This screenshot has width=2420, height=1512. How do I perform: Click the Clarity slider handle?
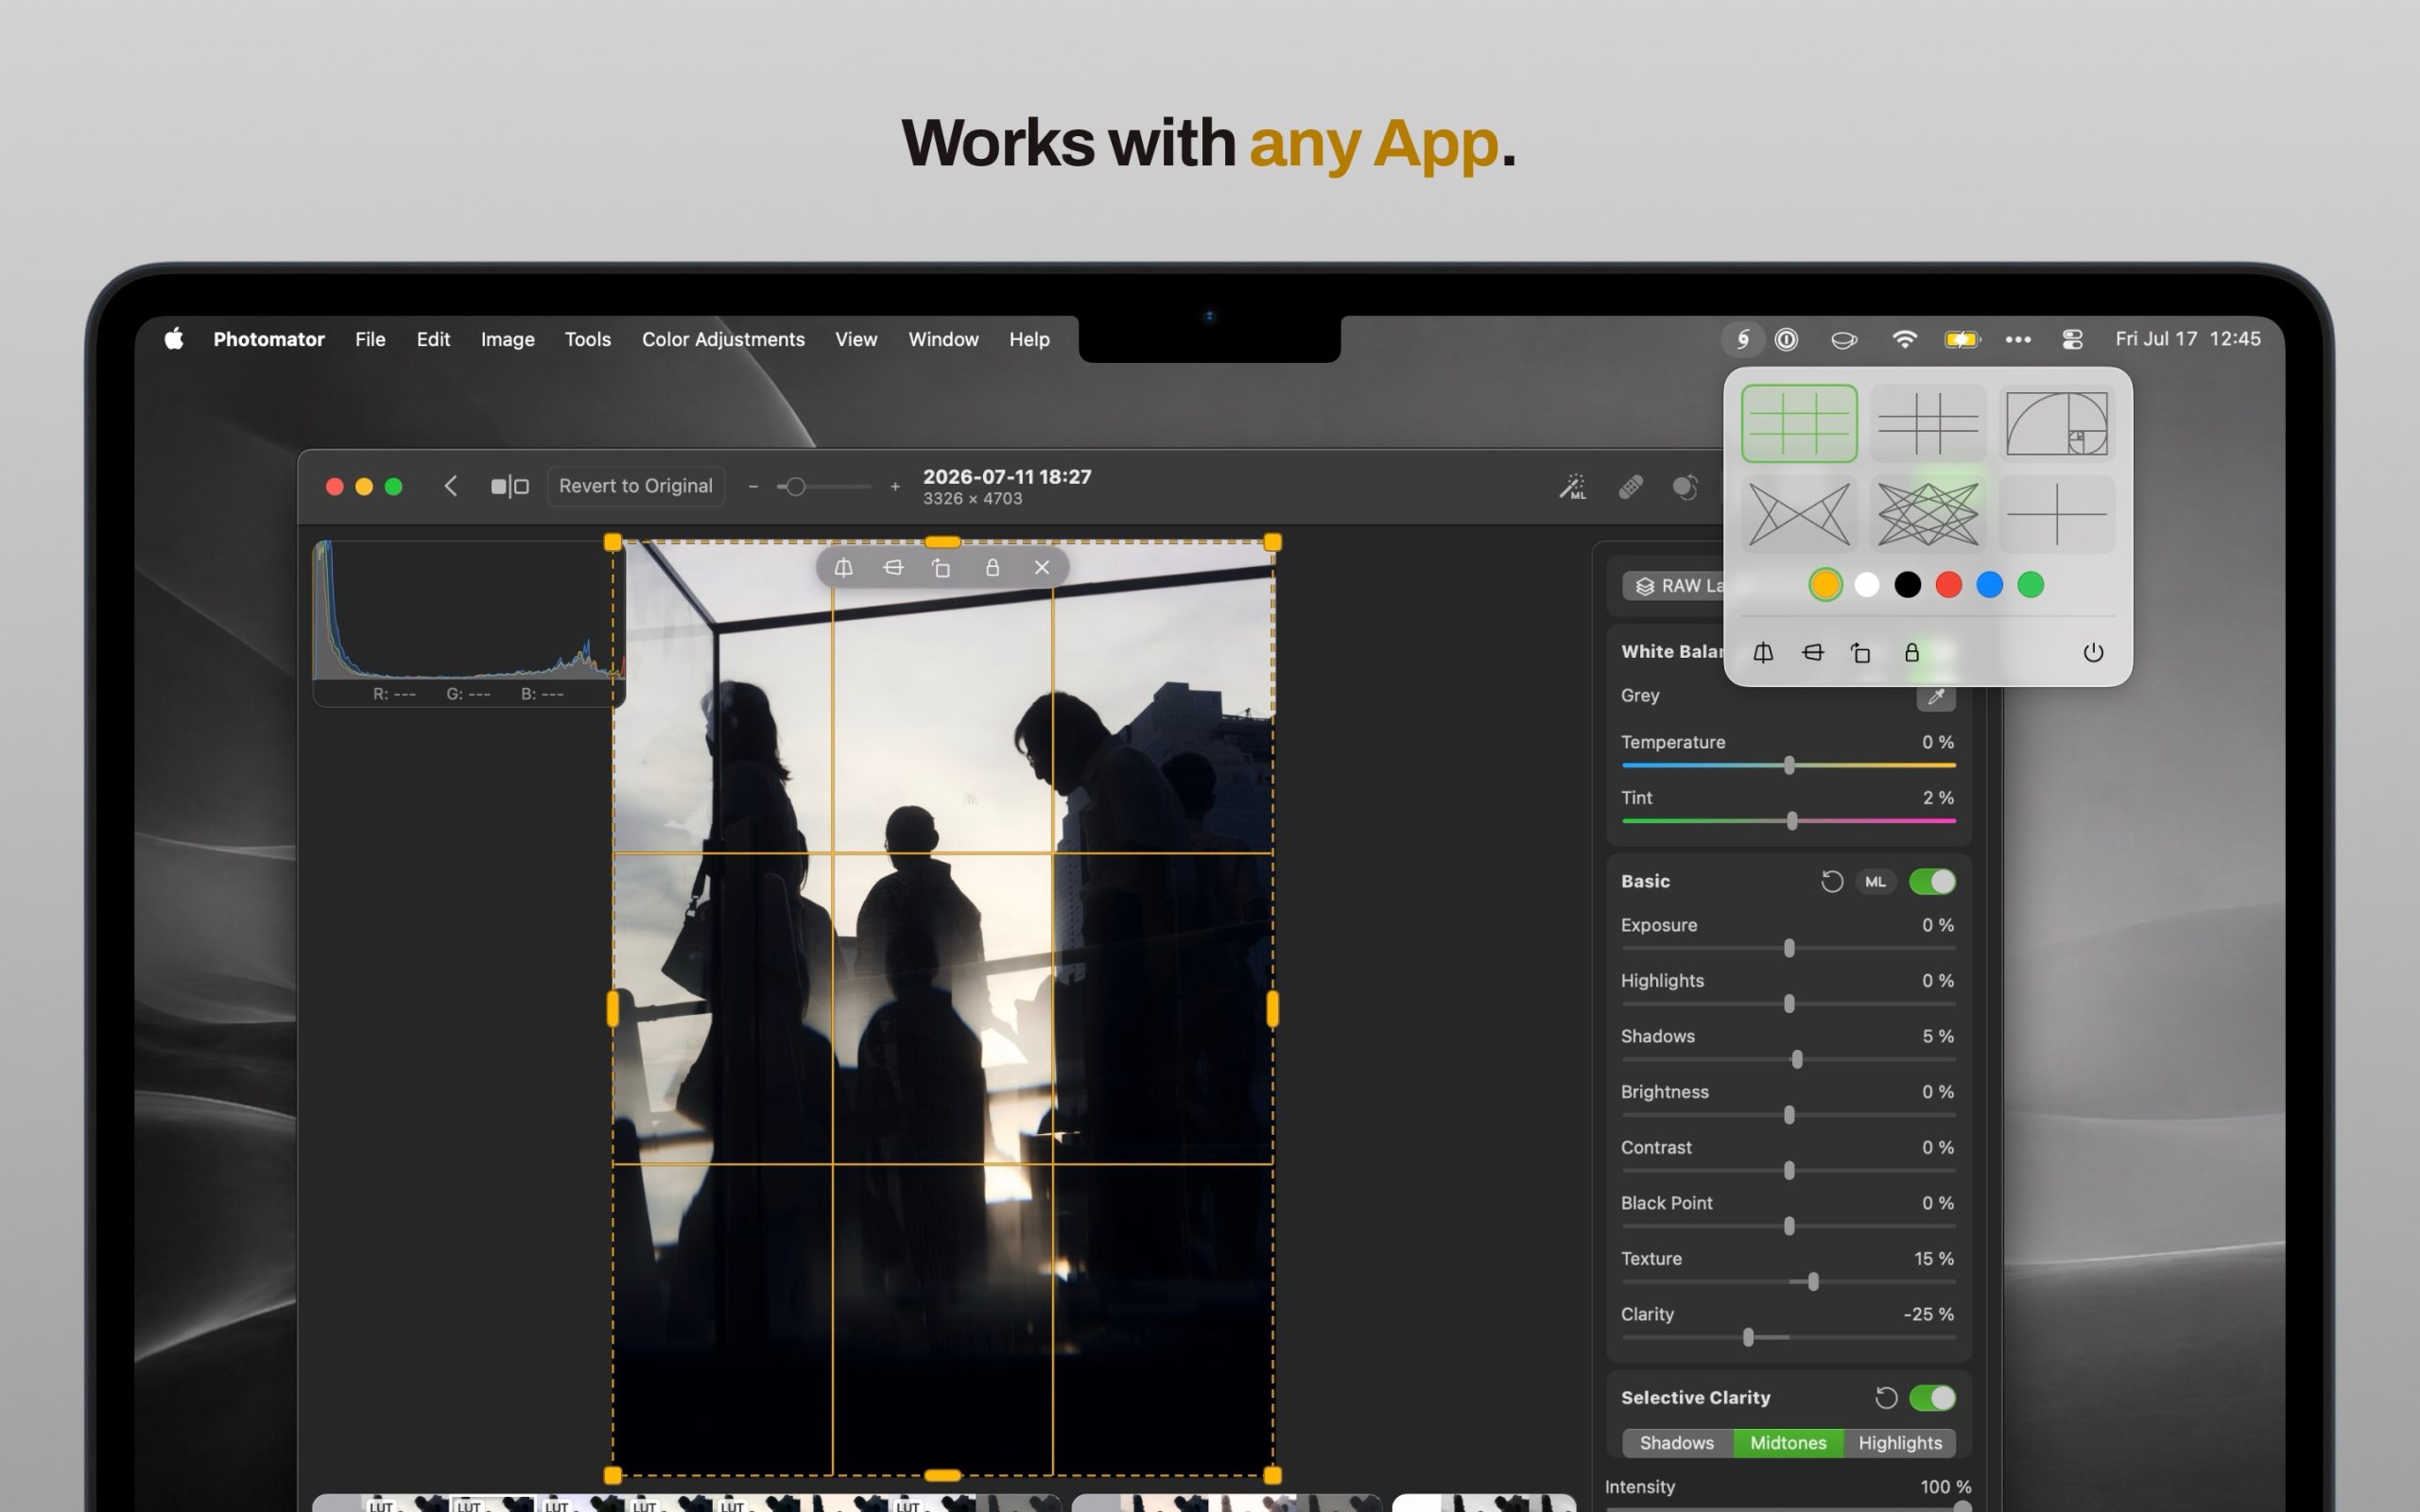tap(1748, 1337)
